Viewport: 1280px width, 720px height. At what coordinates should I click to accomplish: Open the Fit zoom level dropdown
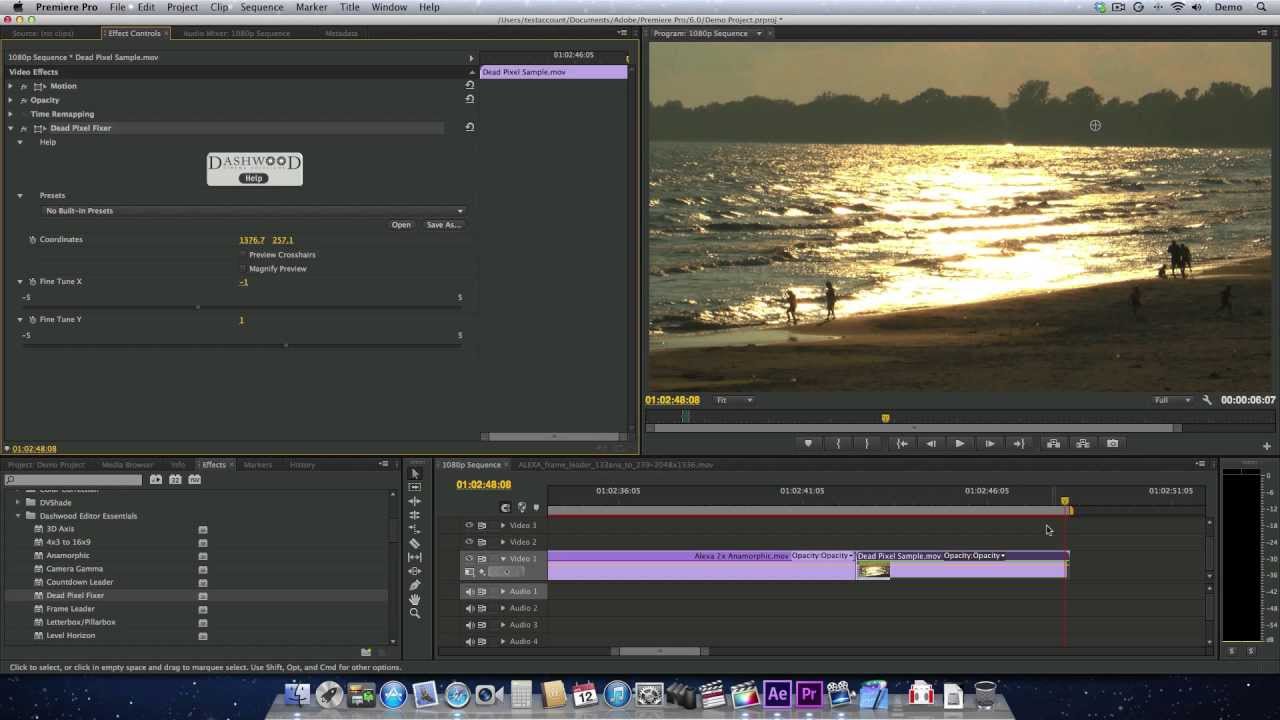click(x=734, y=400)
